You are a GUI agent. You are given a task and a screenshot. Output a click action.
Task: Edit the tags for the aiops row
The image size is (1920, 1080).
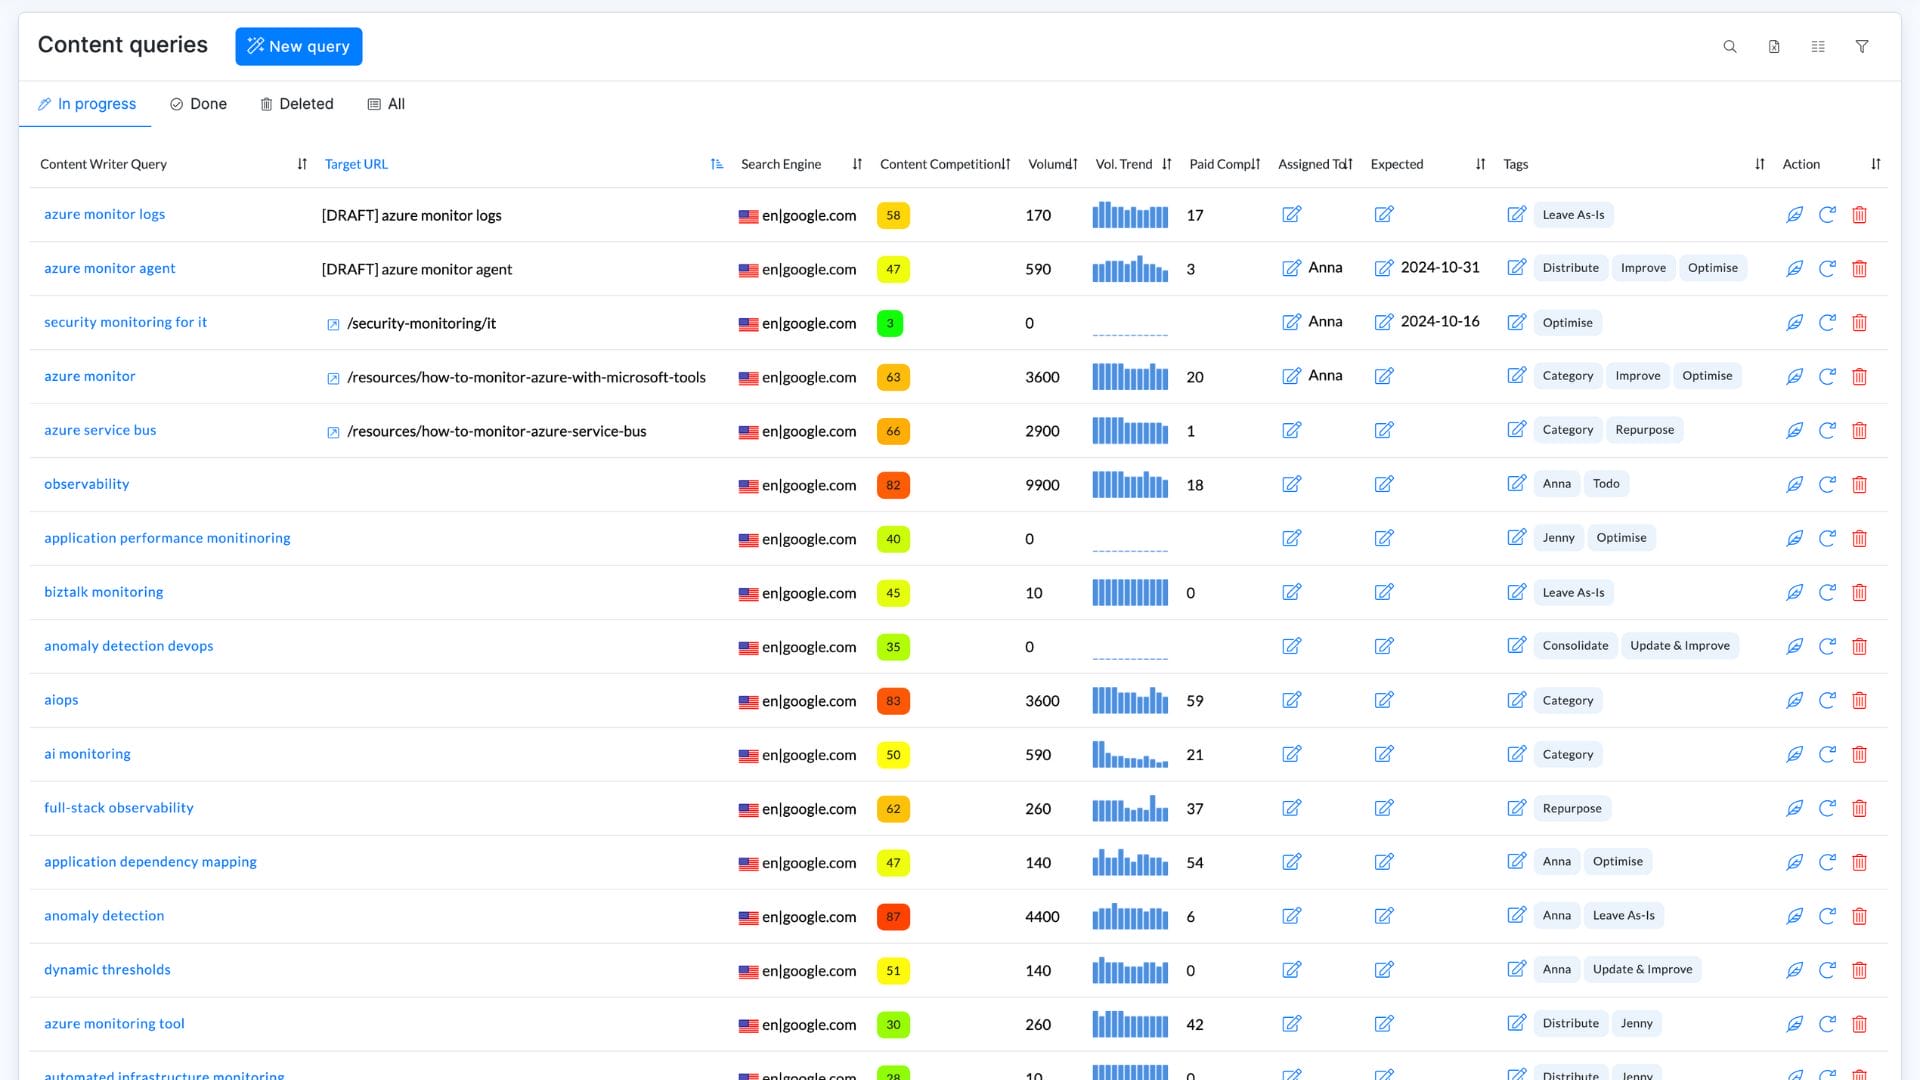pyautogui.click(x=1517, y=700)
